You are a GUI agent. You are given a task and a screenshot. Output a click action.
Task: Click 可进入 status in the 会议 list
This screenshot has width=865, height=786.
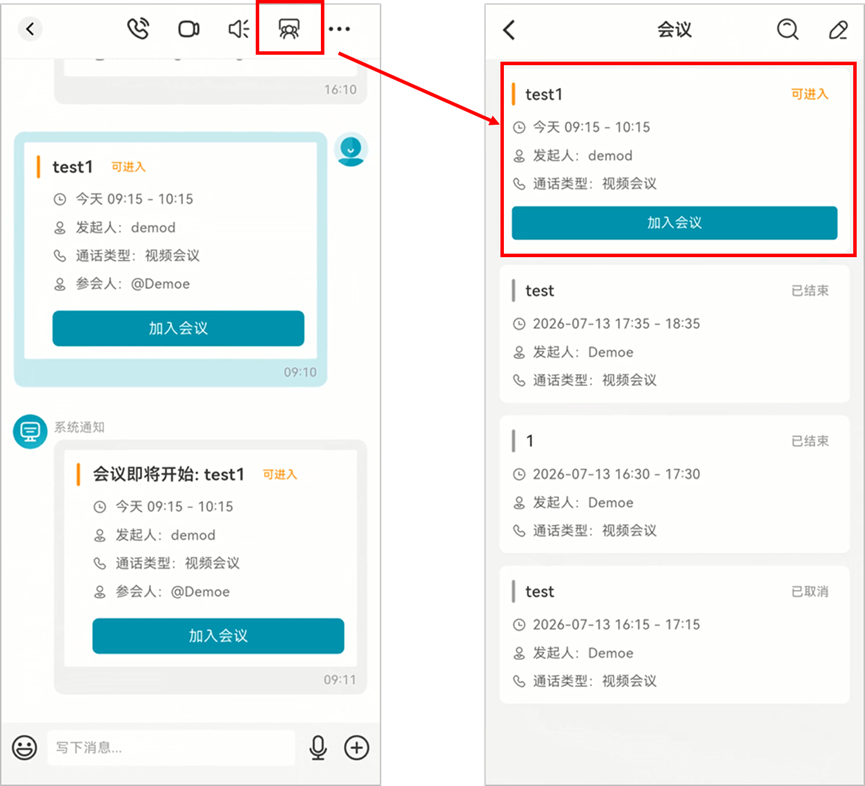pyautogui.click(x=810, y=94)
